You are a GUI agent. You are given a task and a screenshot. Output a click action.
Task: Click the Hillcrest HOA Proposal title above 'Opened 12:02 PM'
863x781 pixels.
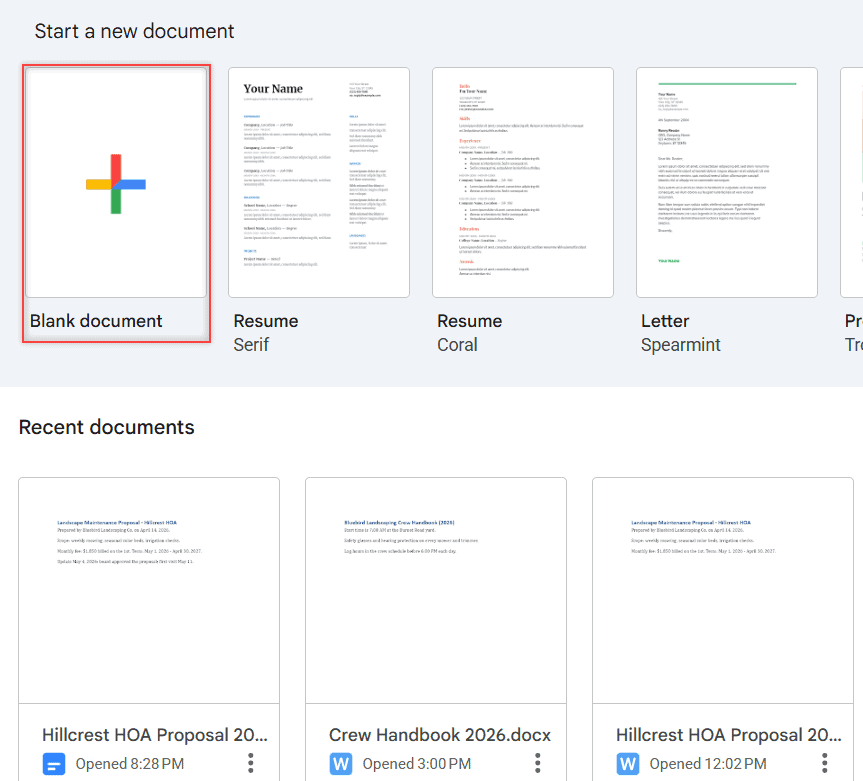[729, 735]
